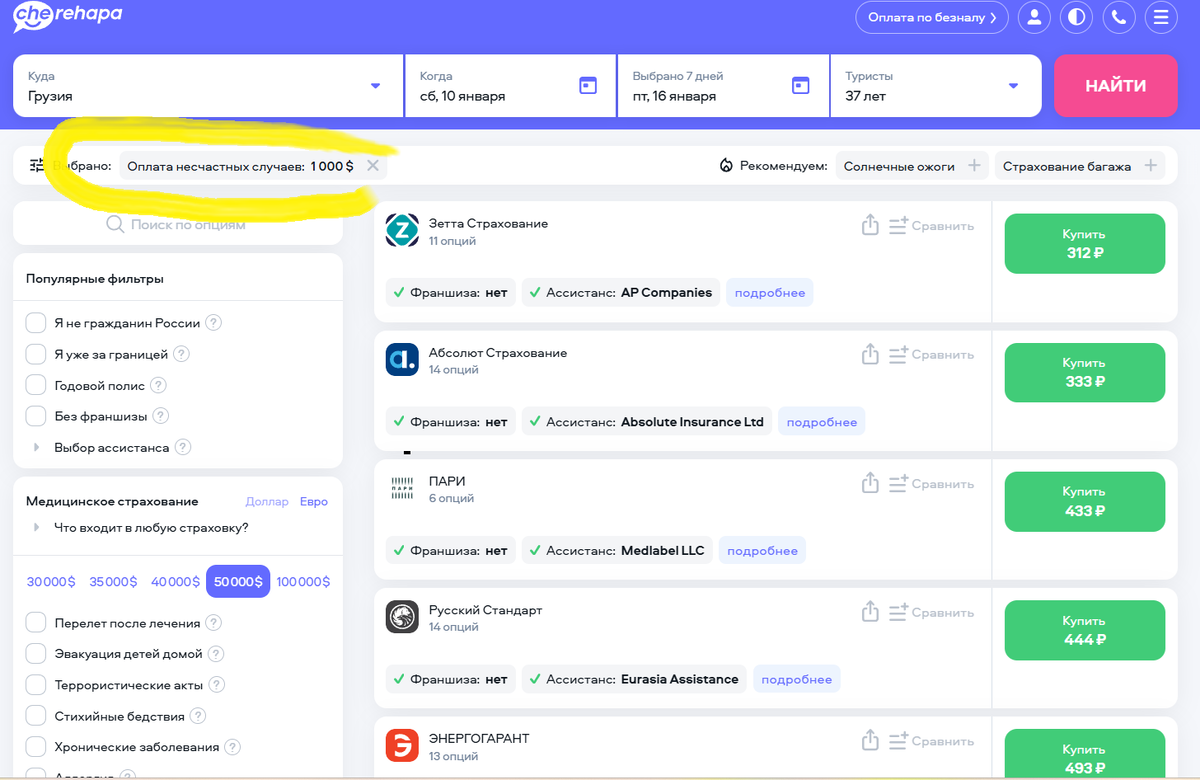
Task: Select 35 000 $ coverage amount
Action: (x=113, y=581)
